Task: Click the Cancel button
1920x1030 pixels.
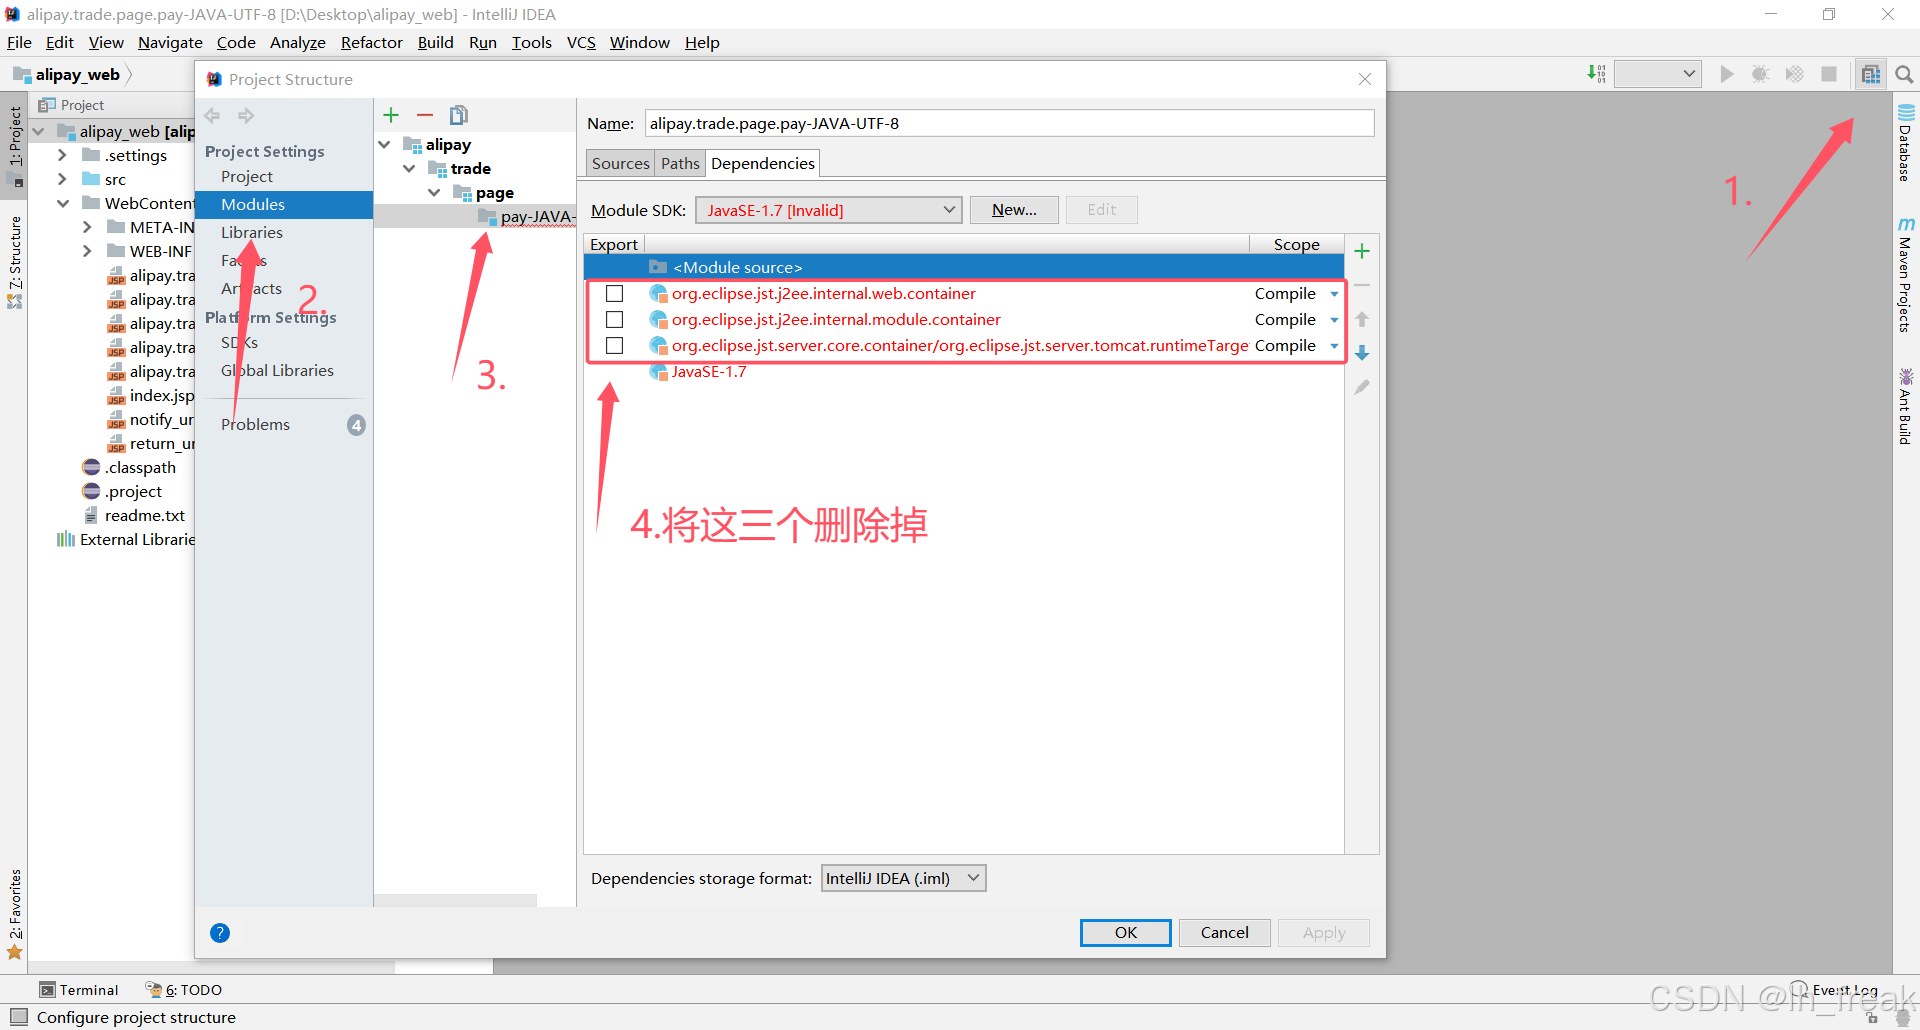Action: coord(1224,933)
